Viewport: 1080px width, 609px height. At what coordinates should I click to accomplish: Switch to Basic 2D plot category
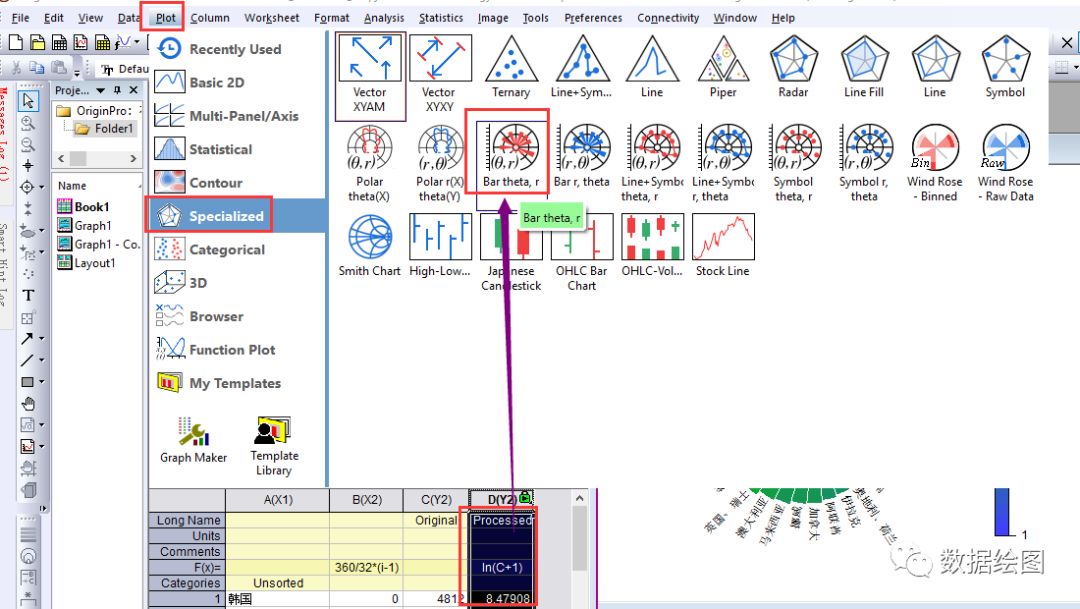pyautogui.click(x=236, y=83)
